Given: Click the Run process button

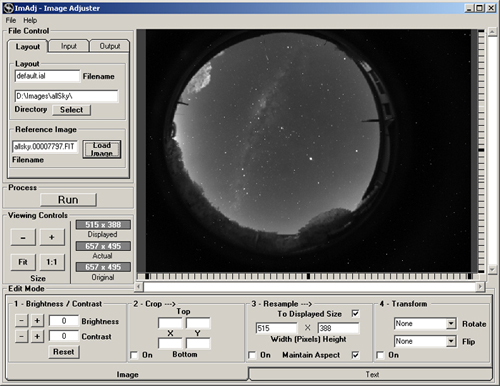Looking at the screenshot, I should (68, 200).
